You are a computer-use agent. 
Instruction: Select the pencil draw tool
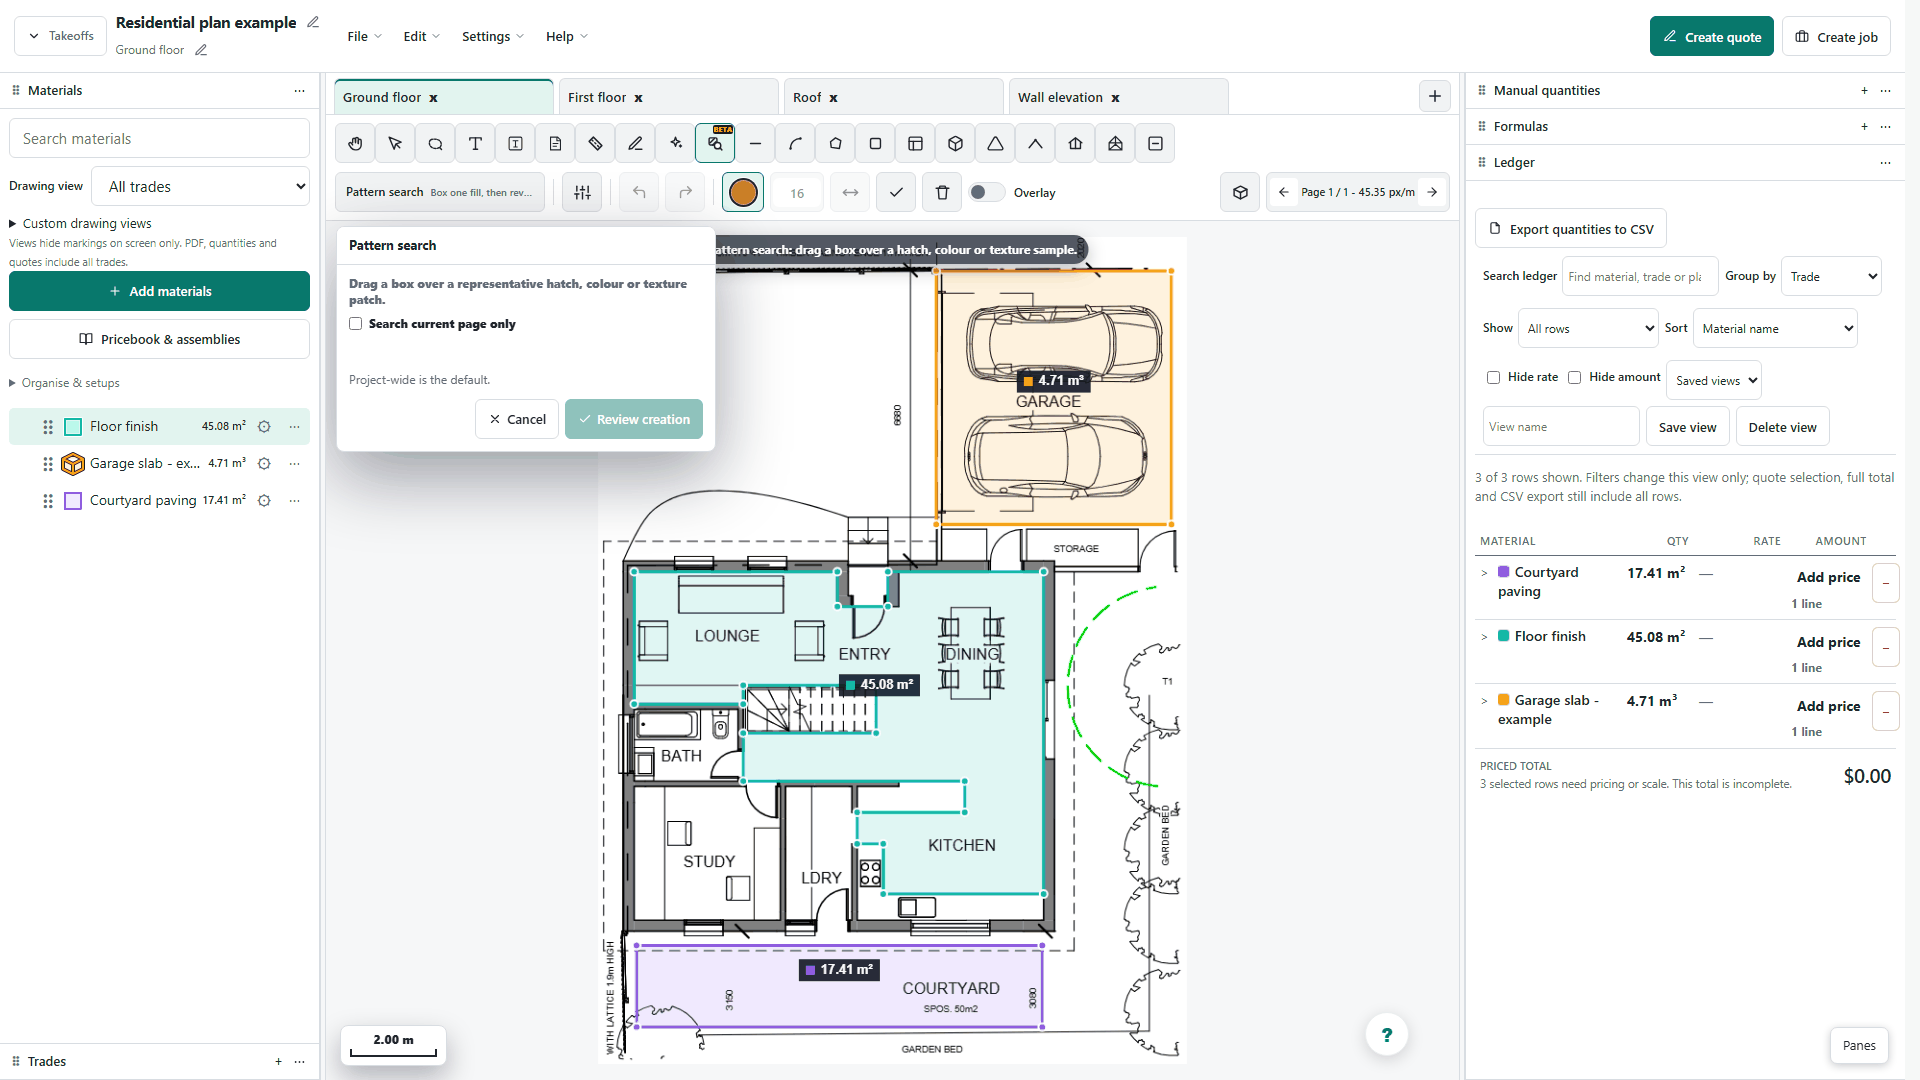635,144
